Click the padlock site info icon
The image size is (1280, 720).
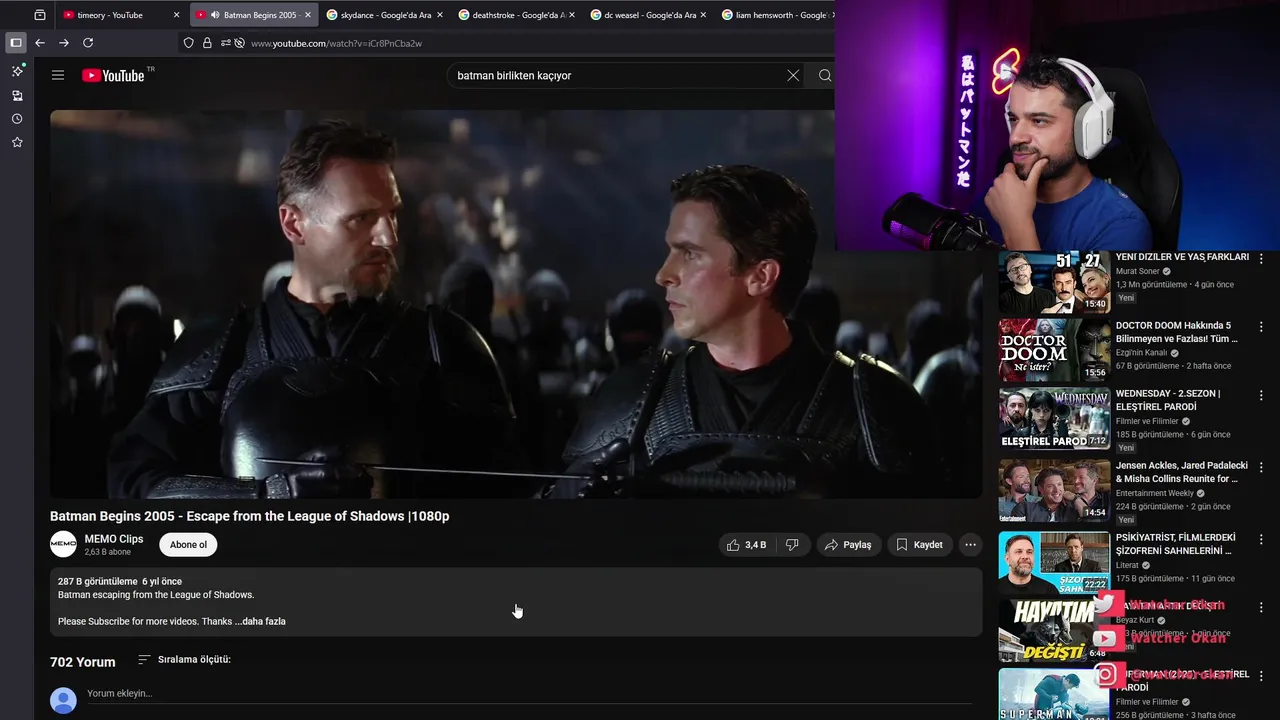coord(207,43)
